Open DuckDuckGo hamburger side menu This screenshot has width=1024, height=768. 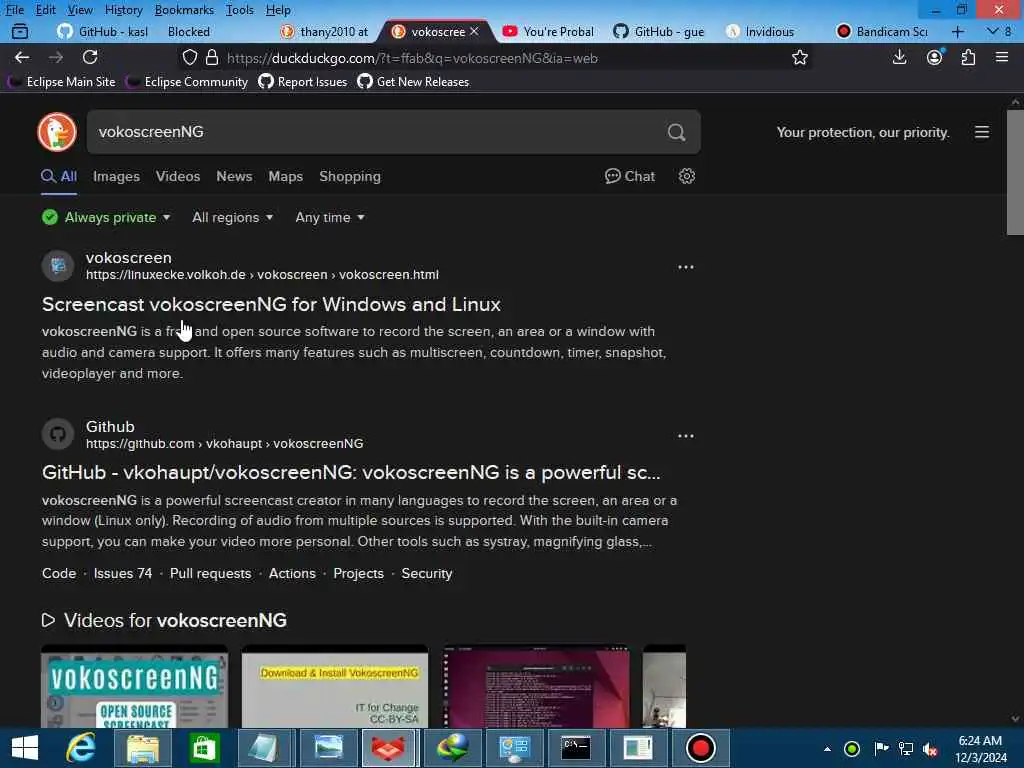tap(982, 132)
